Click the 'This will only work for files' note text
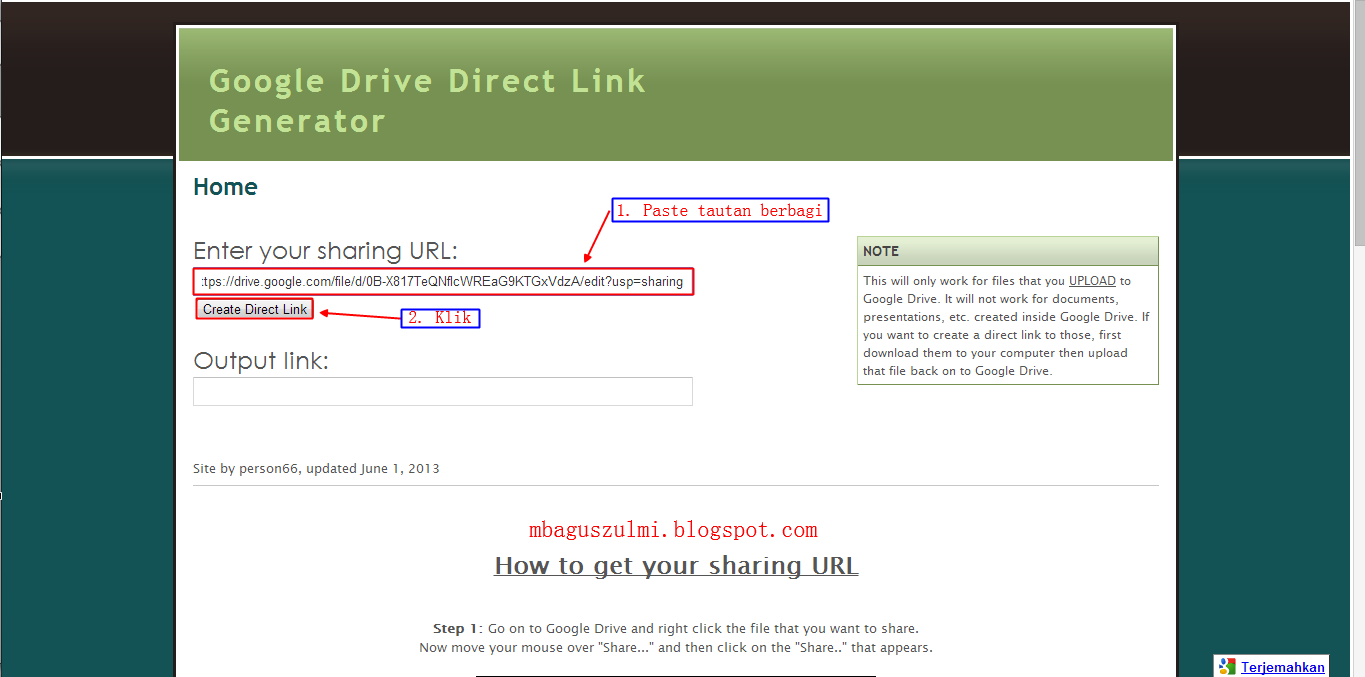The width and height of the screenshot is (1365, 677). pos(1007,326)
